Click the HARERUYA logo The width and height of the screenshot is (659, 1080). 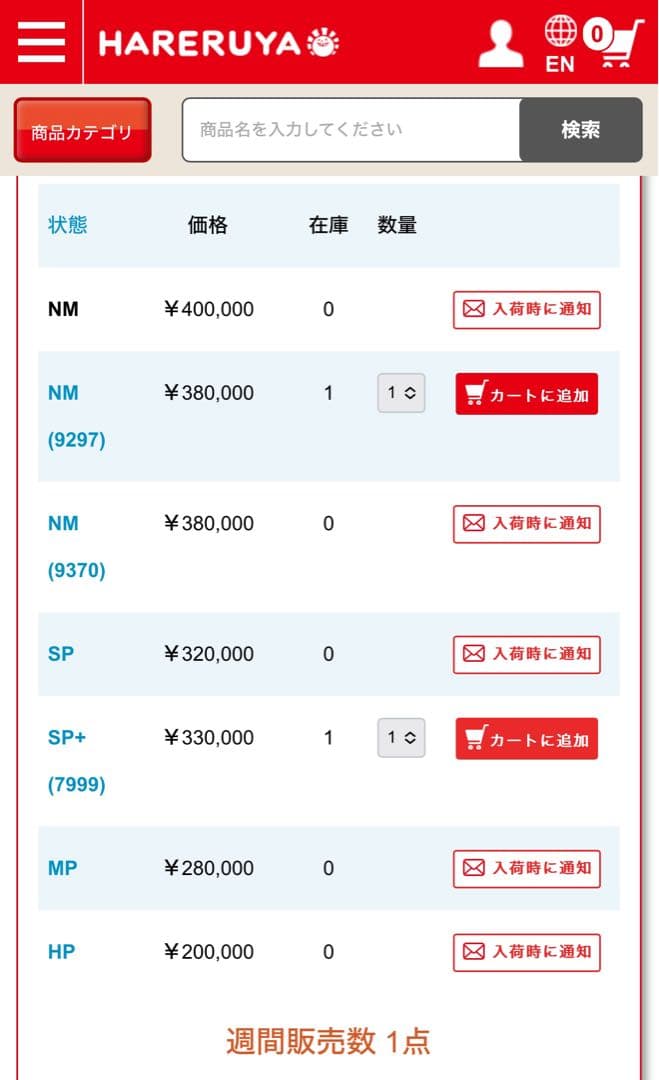pos(219,43)
